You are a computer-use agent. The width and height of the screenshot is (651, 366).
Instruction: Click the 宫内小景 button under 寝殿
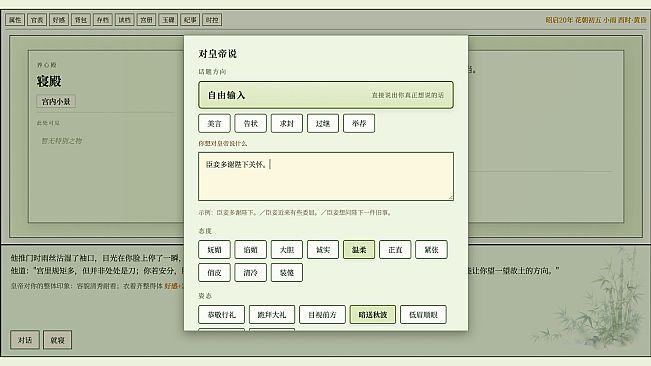click(x=56, y=101)
